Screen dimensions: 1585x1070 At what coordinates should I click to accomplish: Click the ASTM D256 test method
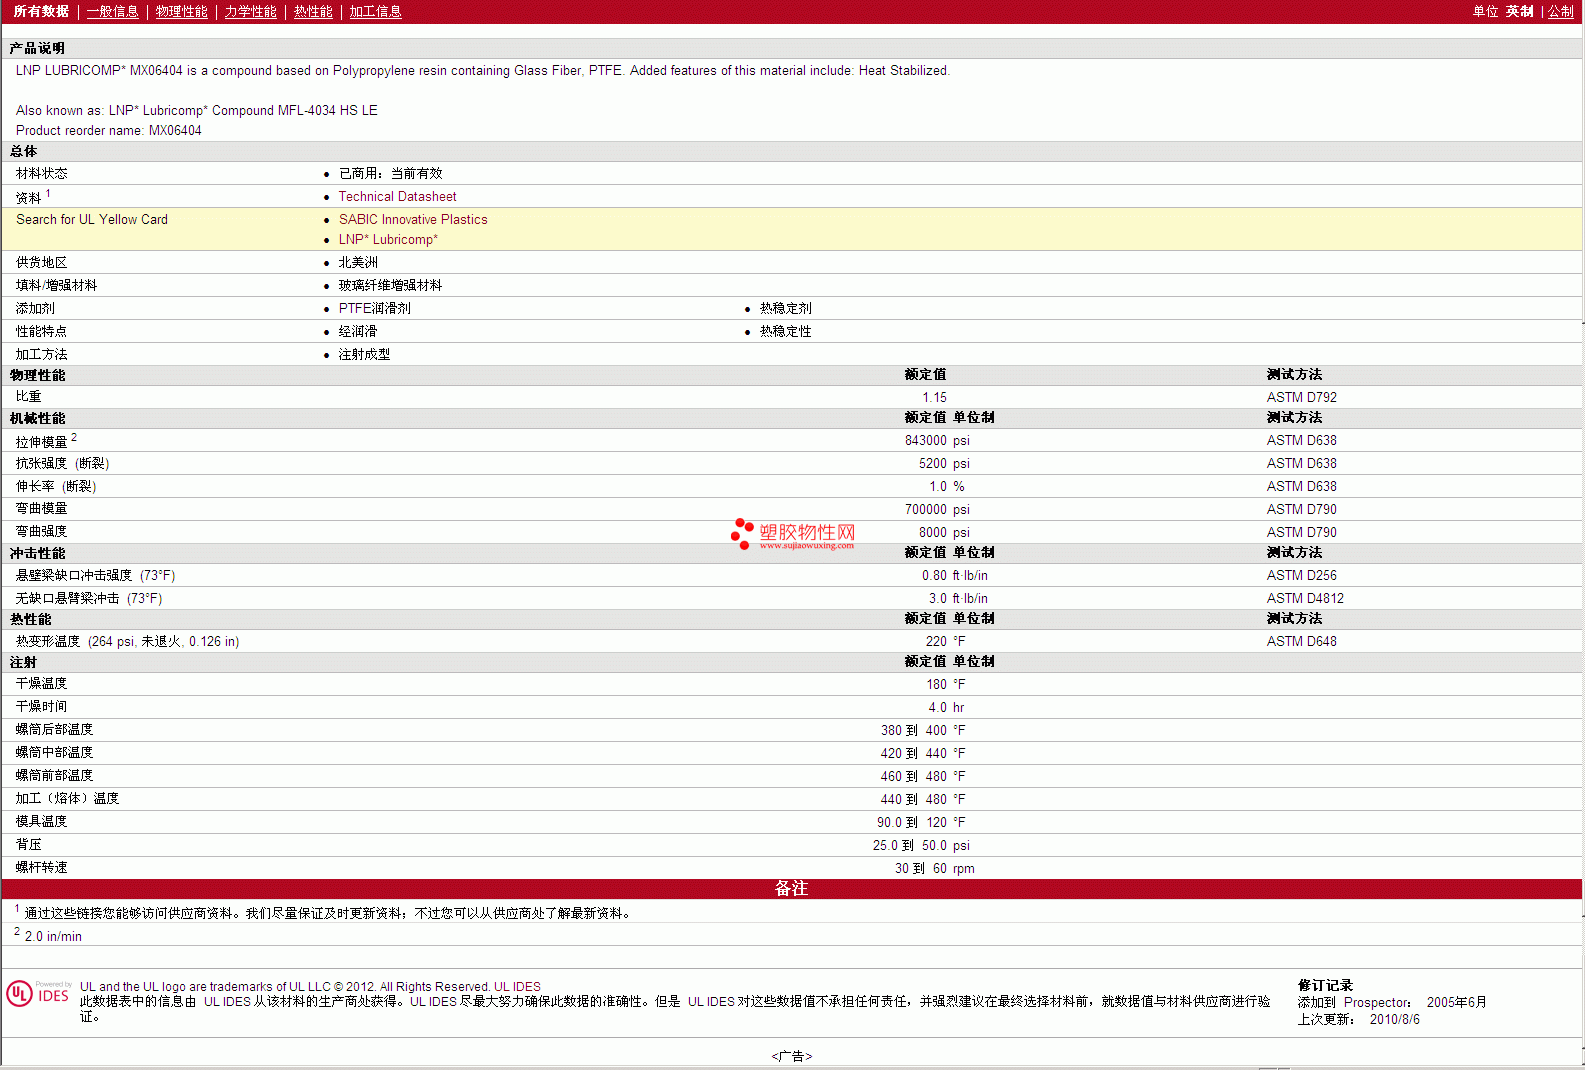pyautogui.click(x=1301, y=576)
